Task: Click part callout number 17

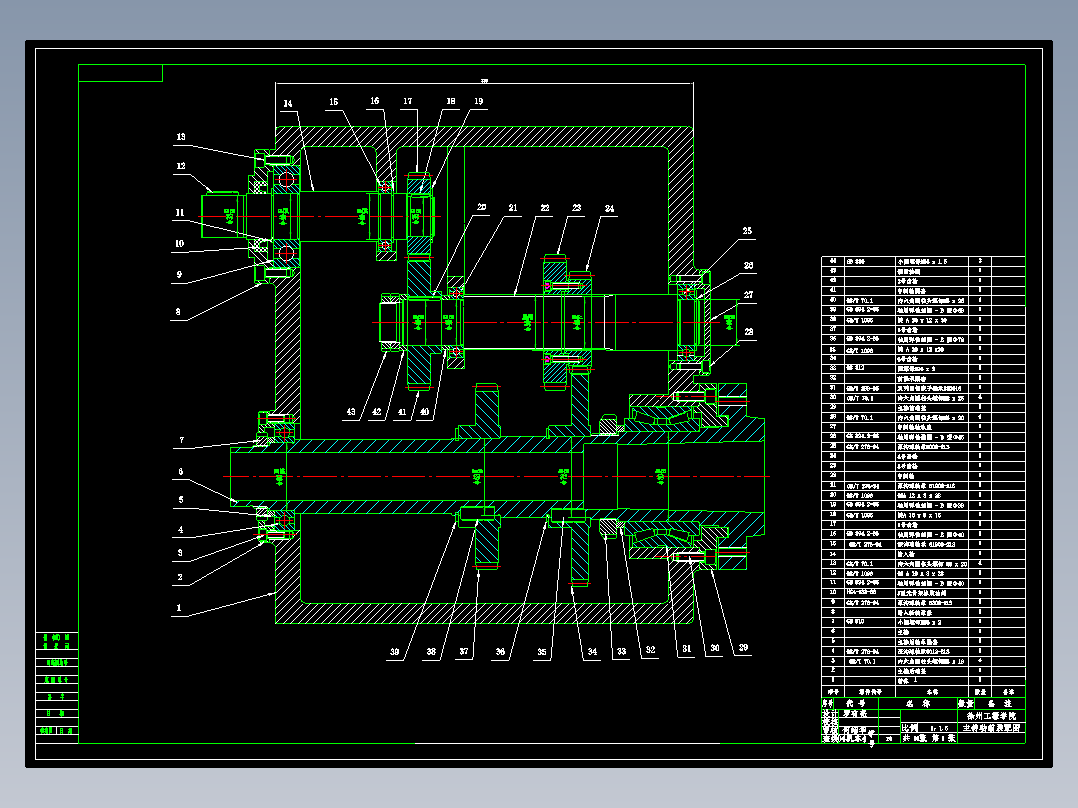Action: [x=408, y=101]
